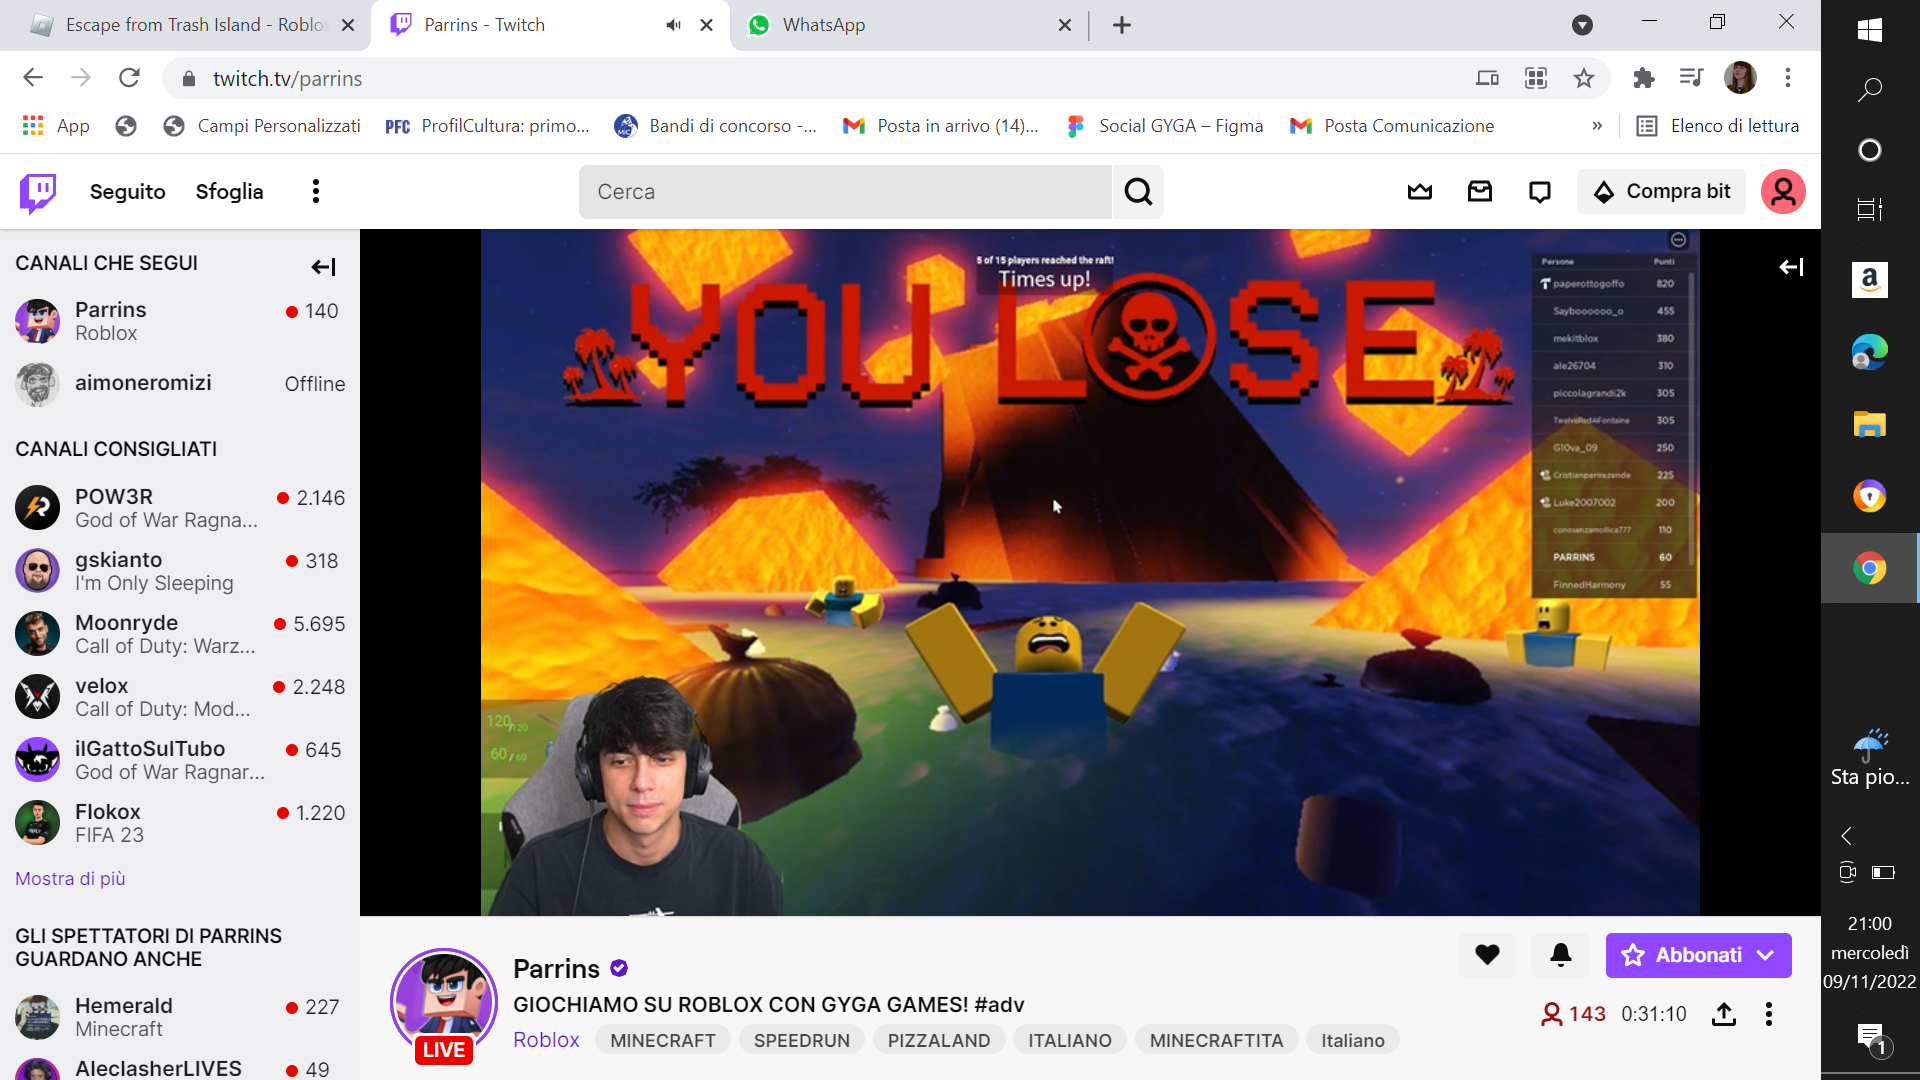Open user avatar profile menu
The width and height of the screenshot is (1920, 1080).
click(1783, 192)
